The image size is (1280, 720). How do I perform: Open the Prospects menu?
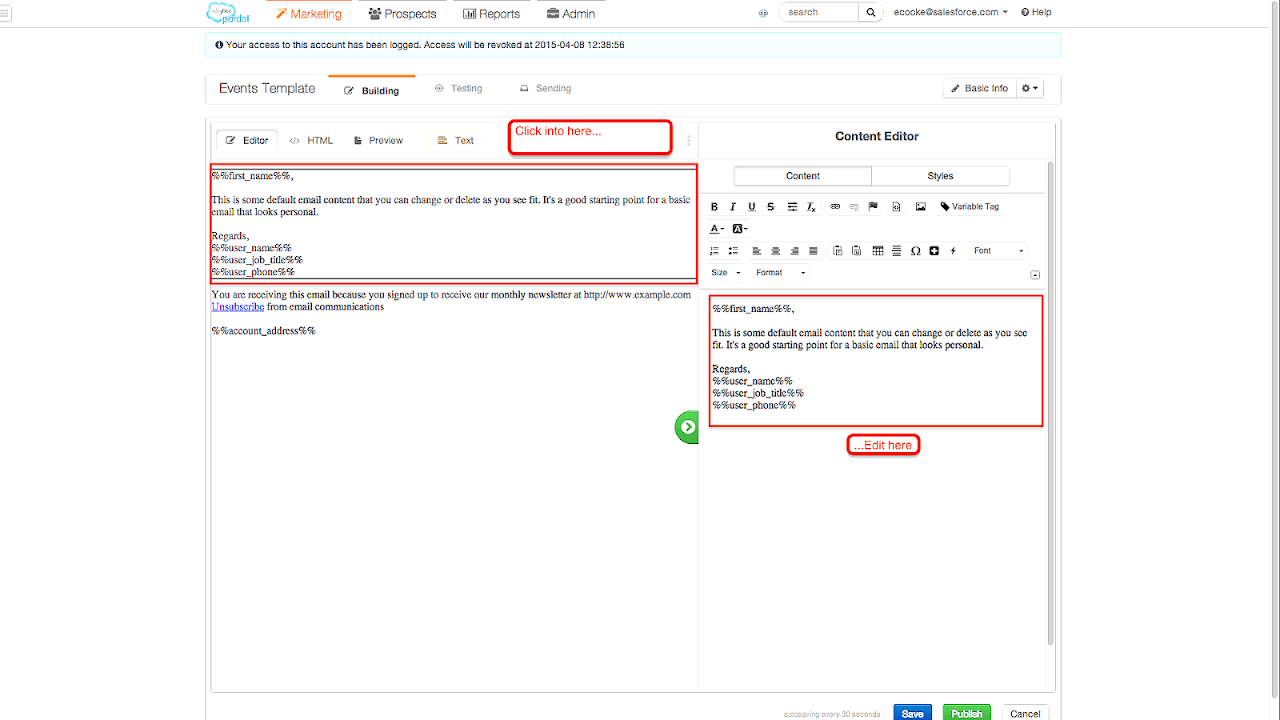pyautogui.click(x=402, y=14)
